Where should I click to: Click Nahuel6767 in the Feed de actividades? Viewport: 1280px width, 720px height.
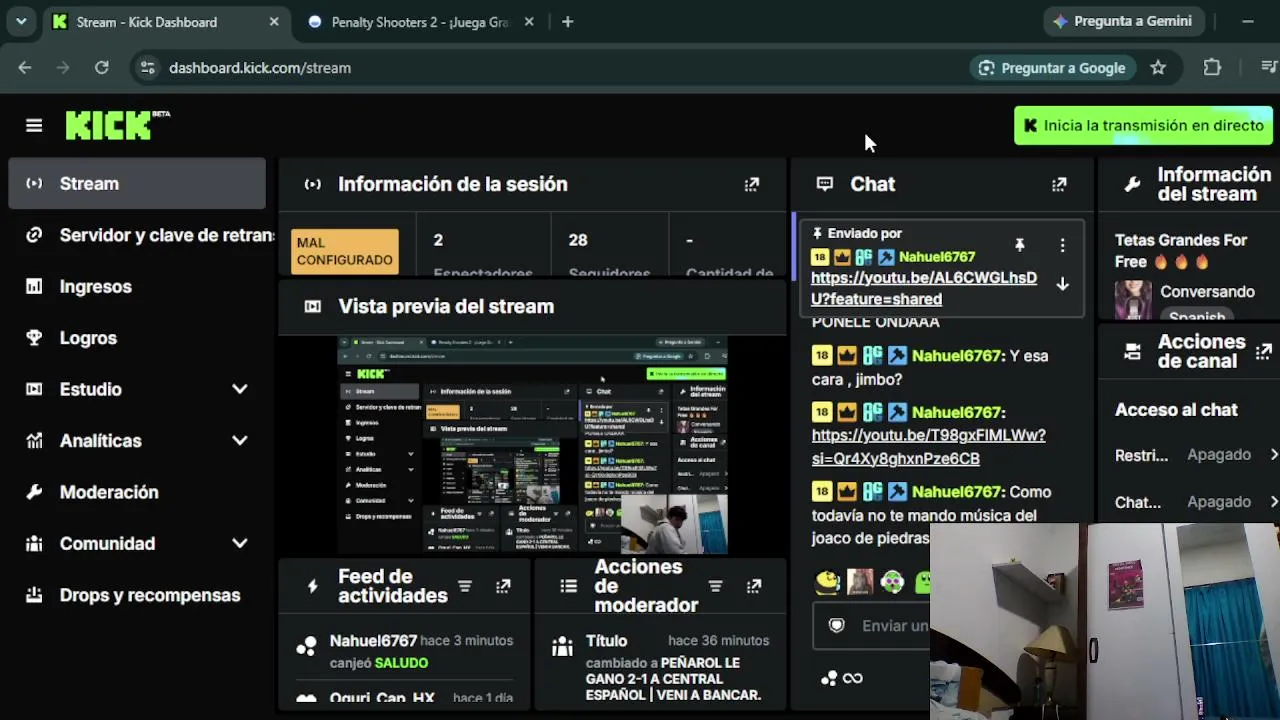tap(373, 641)
